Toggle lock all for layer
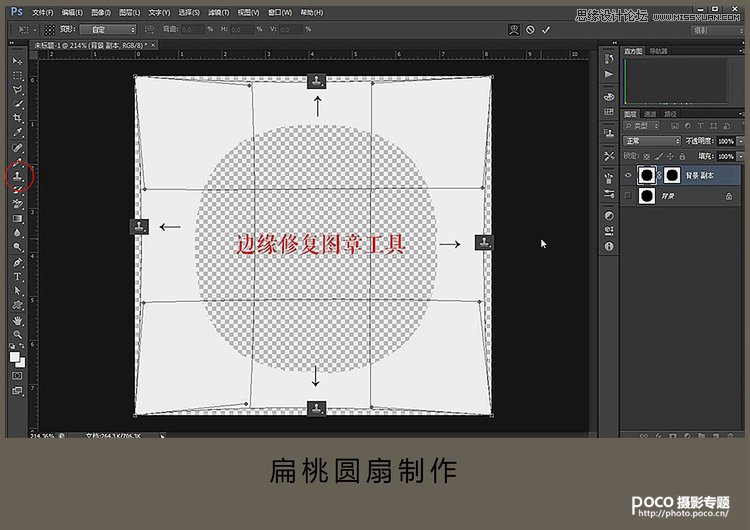The height and width of the screenshot is (530, 750). click(x=682, y=156)
